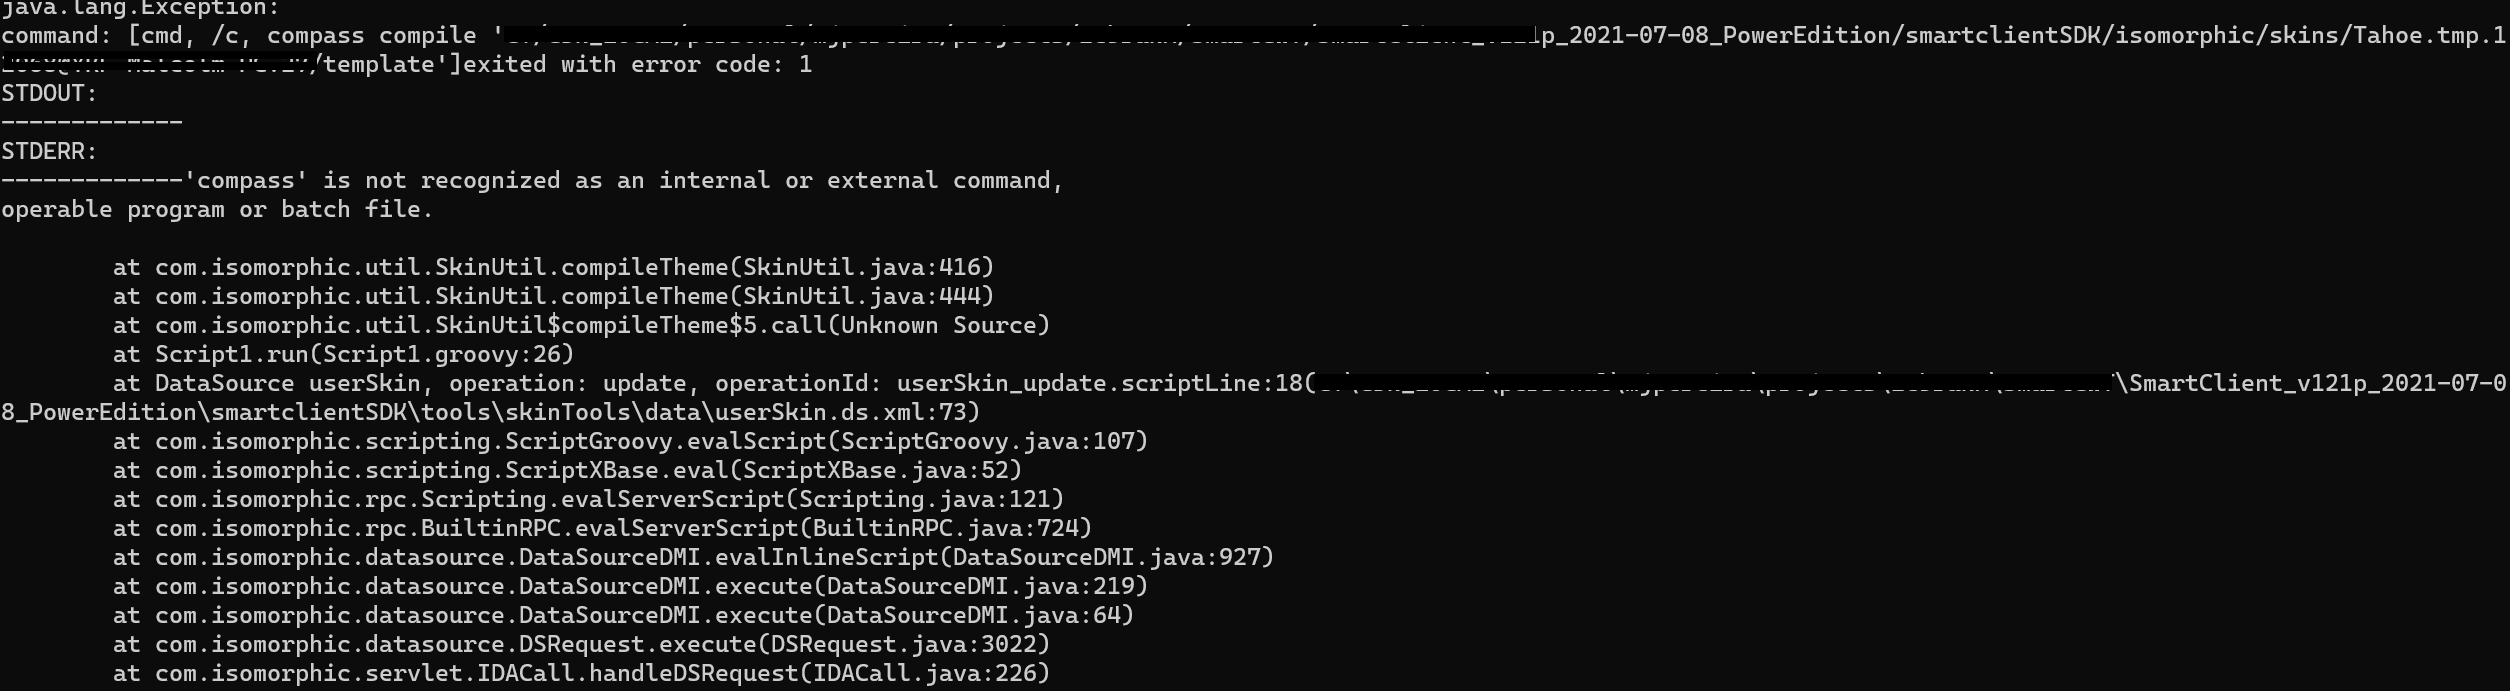Click the Scripting.java:121 stack frame
The height and width of the screenshot is (691, 2510).
[588, 500]
